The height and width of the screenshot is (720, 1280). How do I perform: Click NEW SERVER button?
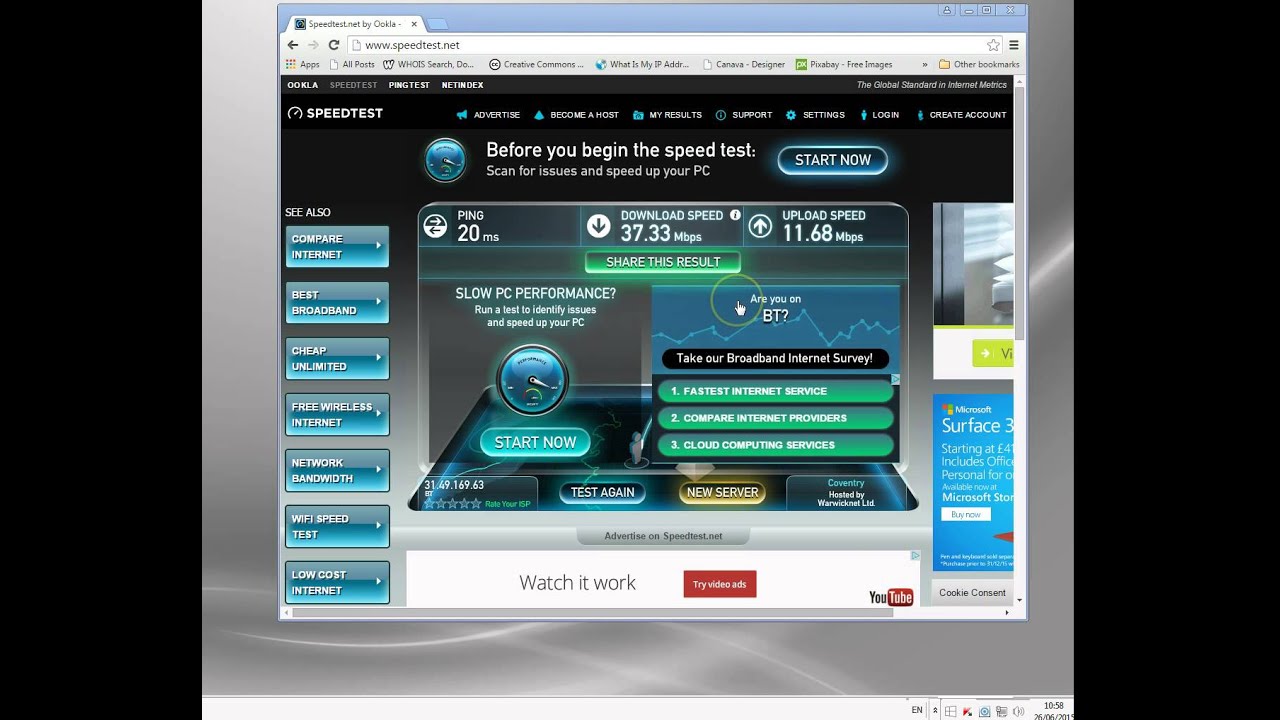722,492
